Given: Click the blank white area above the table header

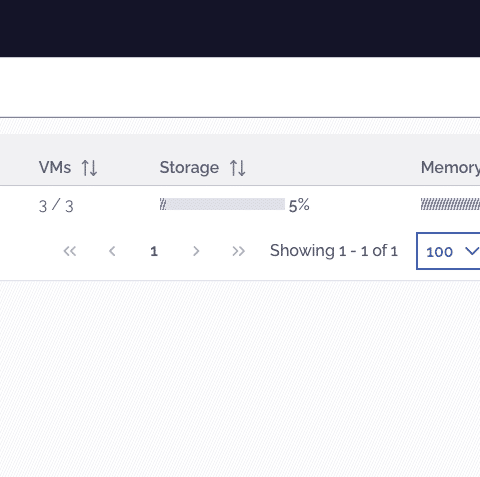Looking at the screenshot, I should (x=240, y=87).
